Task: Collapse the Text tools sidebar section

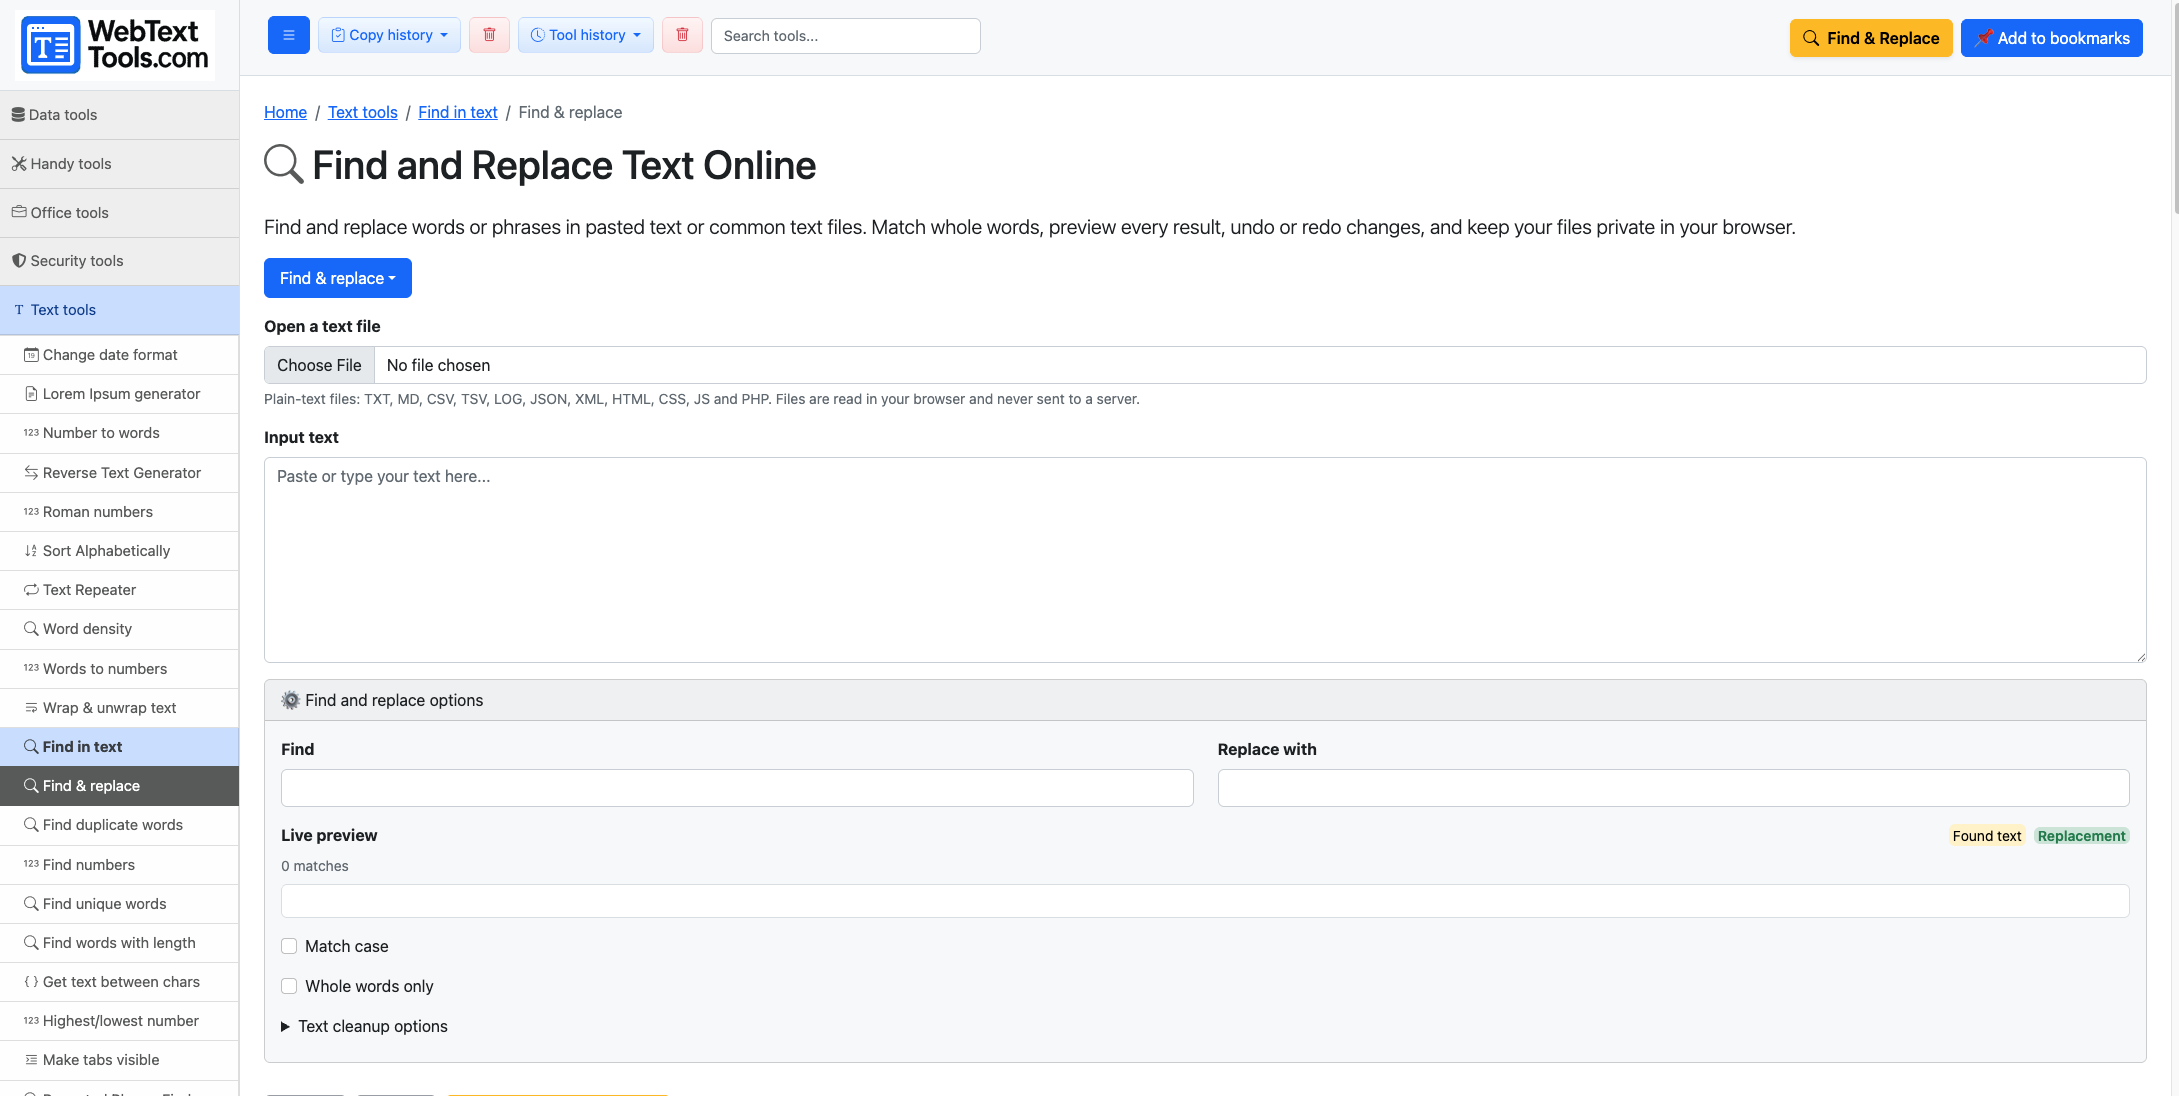Action: (120, 310)
